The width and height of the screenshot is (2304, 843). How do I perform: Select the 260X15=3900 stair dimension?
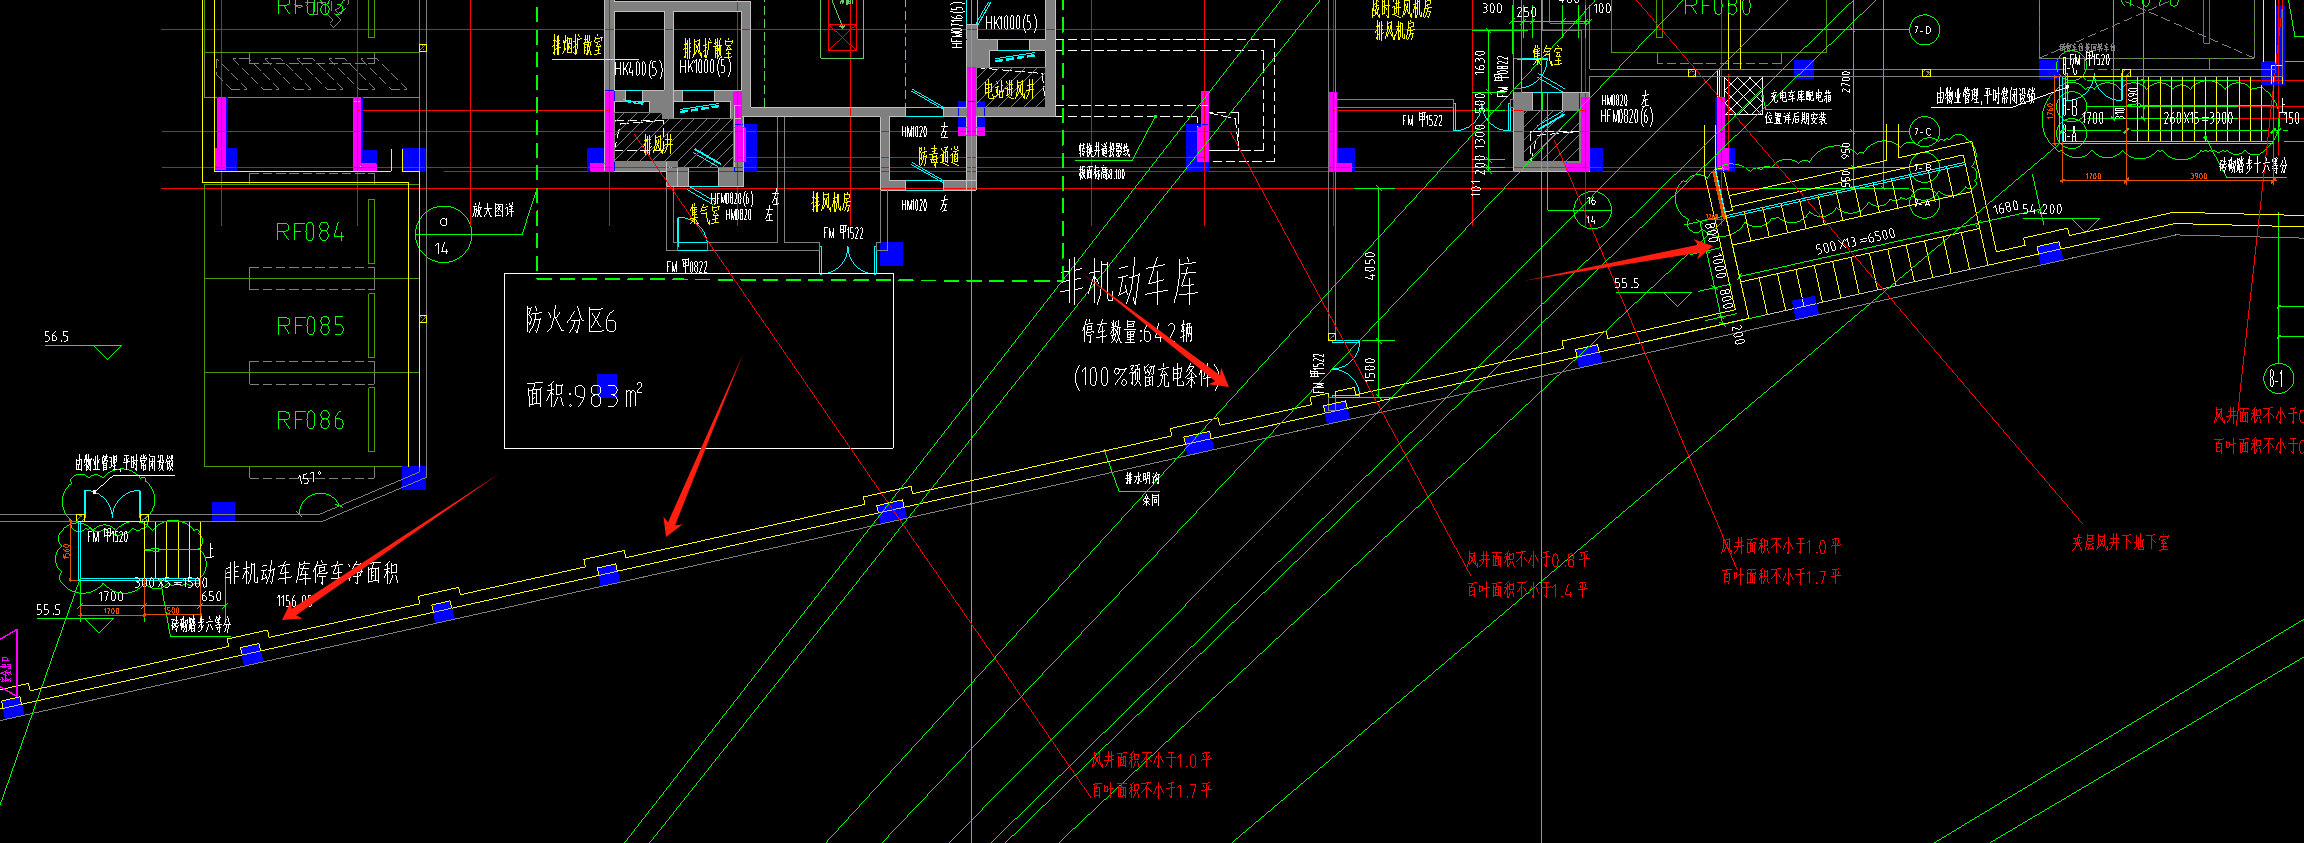[2198, 118]
